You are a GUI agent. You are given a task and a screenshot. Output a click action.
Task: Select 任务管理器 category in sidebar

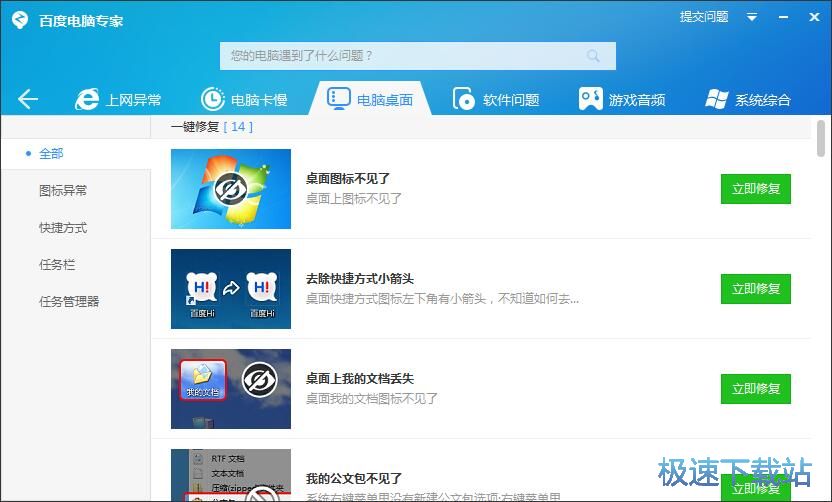tap(69, 301)
